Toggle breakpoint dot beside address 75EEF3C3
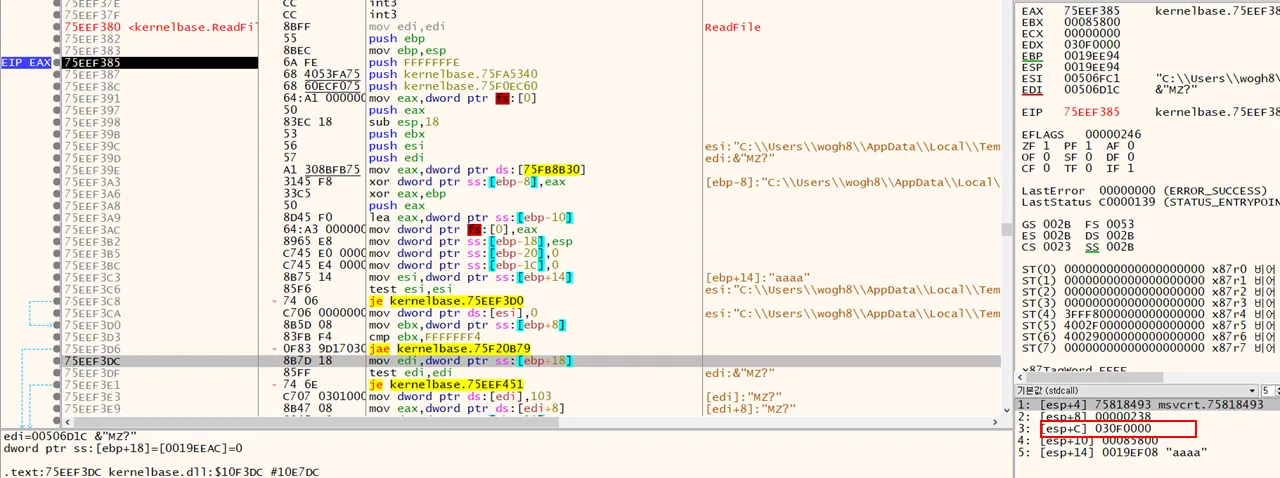The image size is (1280, 478). click(58, 277)
